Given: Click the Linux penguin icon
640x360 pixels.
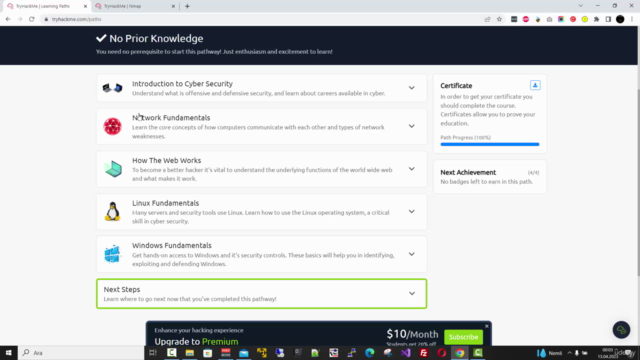Looking at the screenshot, I should (112, 211).
